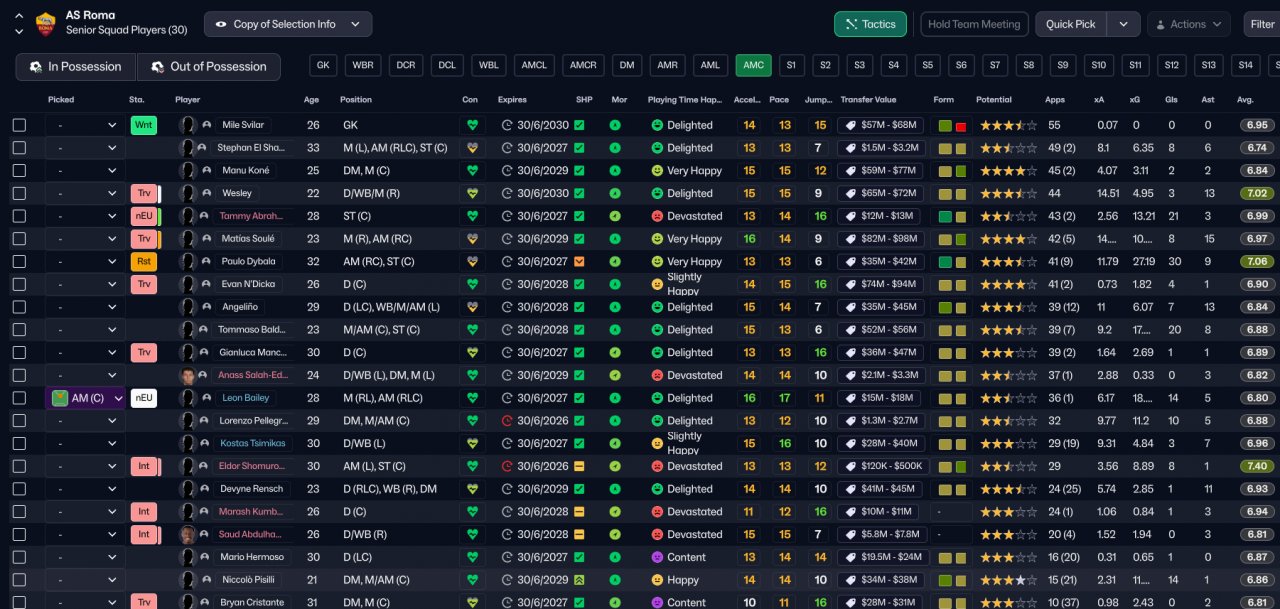The image size is (1280, 609).
Task: Open the Picked dropdown for Mile Svilar
Action: (x=85, y=125)
